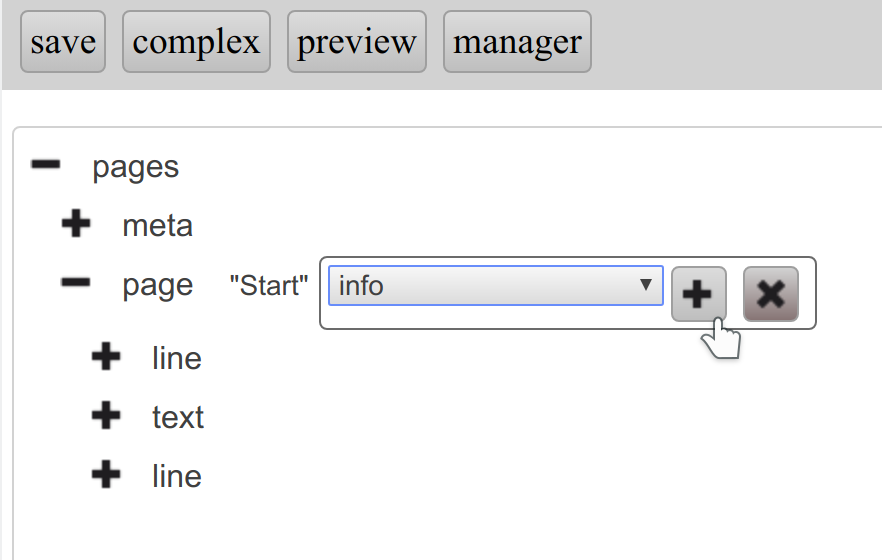Expand the meta node
This screenshot has width=882, height=560.
click(x=76, y=225)
